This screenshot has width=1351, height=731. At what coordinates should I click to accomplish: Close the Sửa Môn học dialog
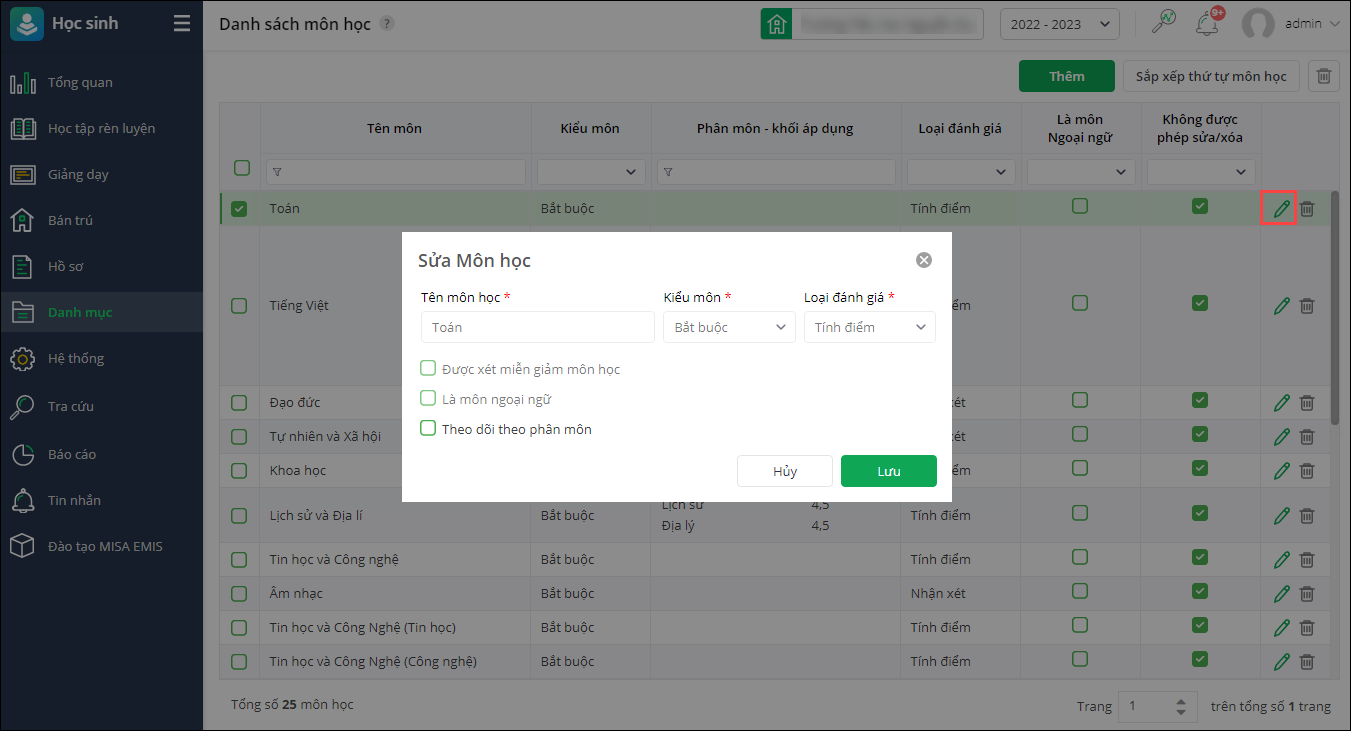point(924,260)
